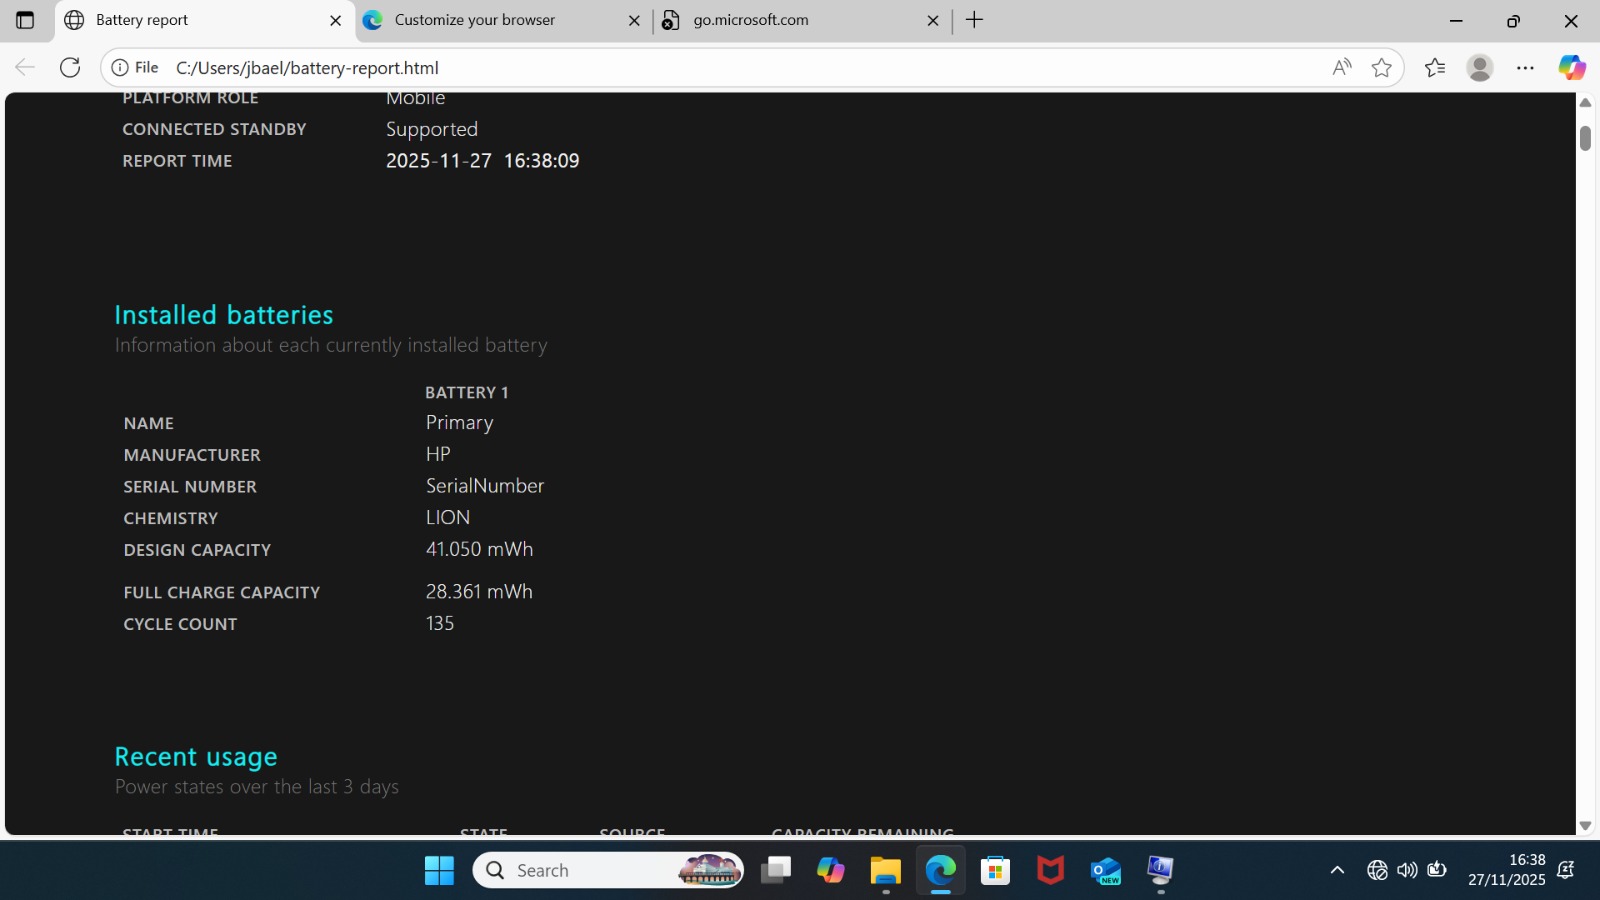Add this page to favorites star icon

1381,67
